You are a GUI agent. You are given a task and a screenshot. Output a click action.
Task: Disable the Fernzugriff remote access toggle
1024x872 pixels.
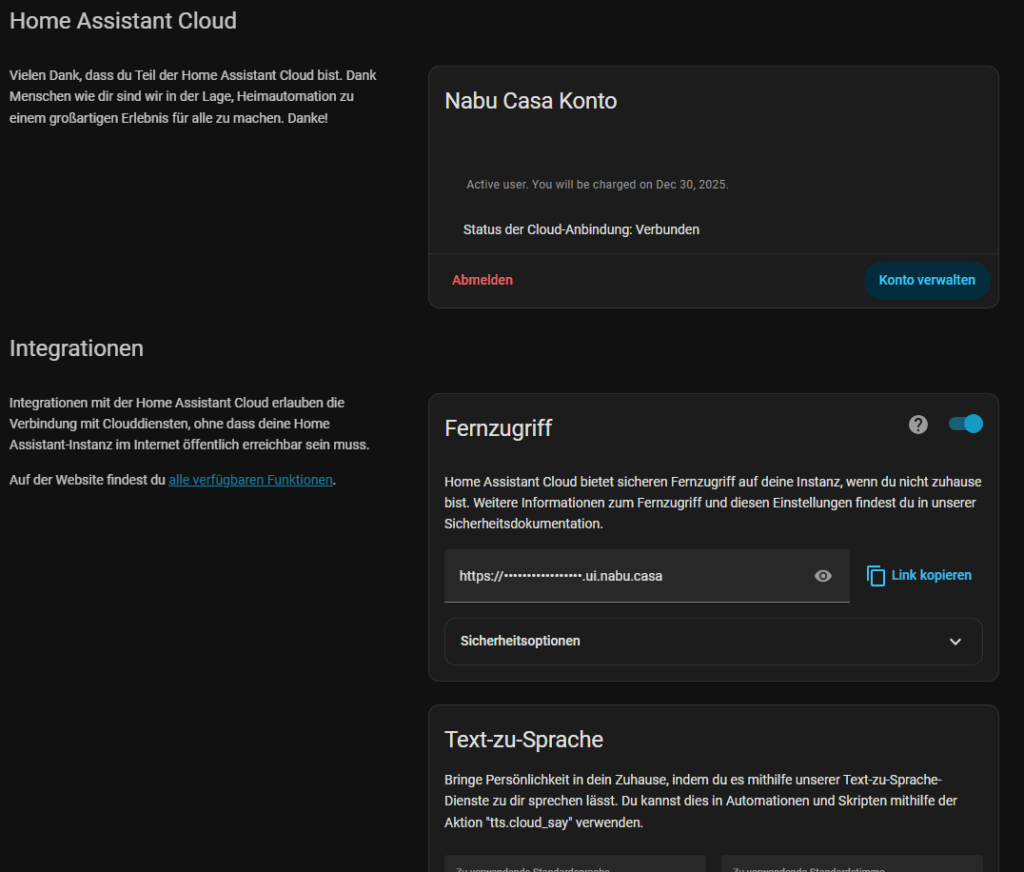point(966,424)
